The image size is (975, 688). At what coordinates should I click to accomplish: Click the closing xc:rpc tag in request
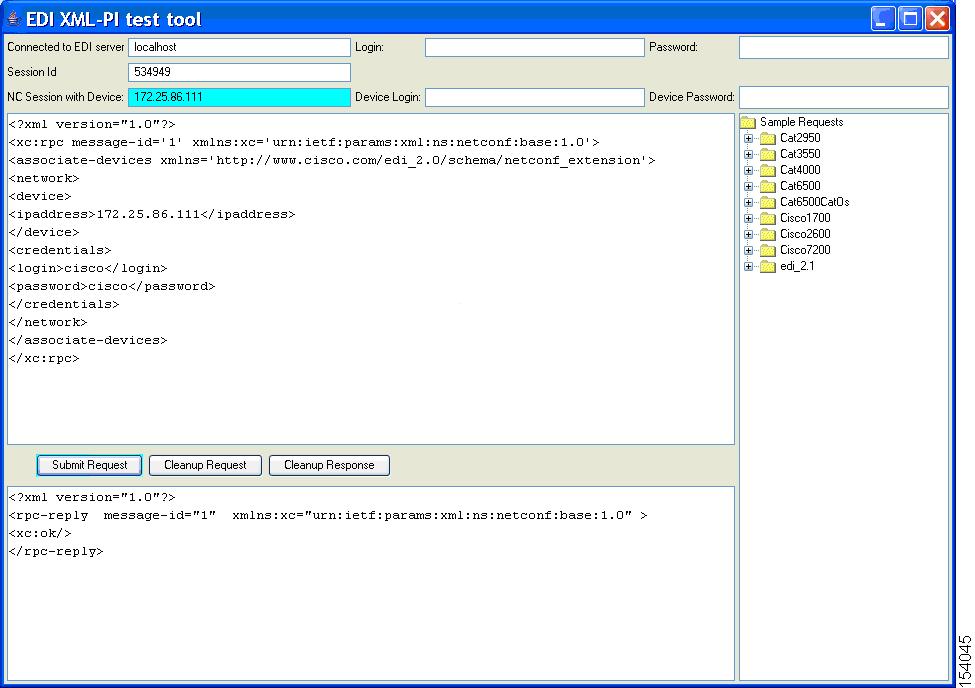point(44,359)
